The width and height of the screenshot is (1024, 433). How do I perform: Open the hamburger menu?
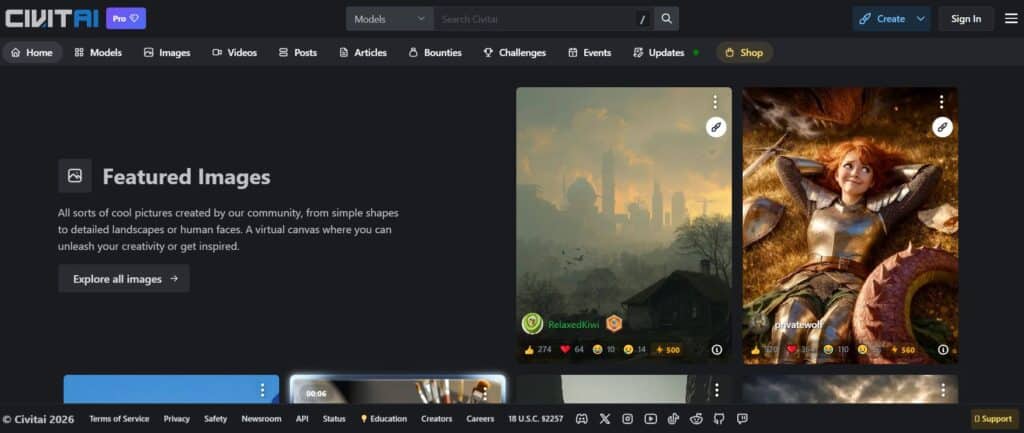1011,19
